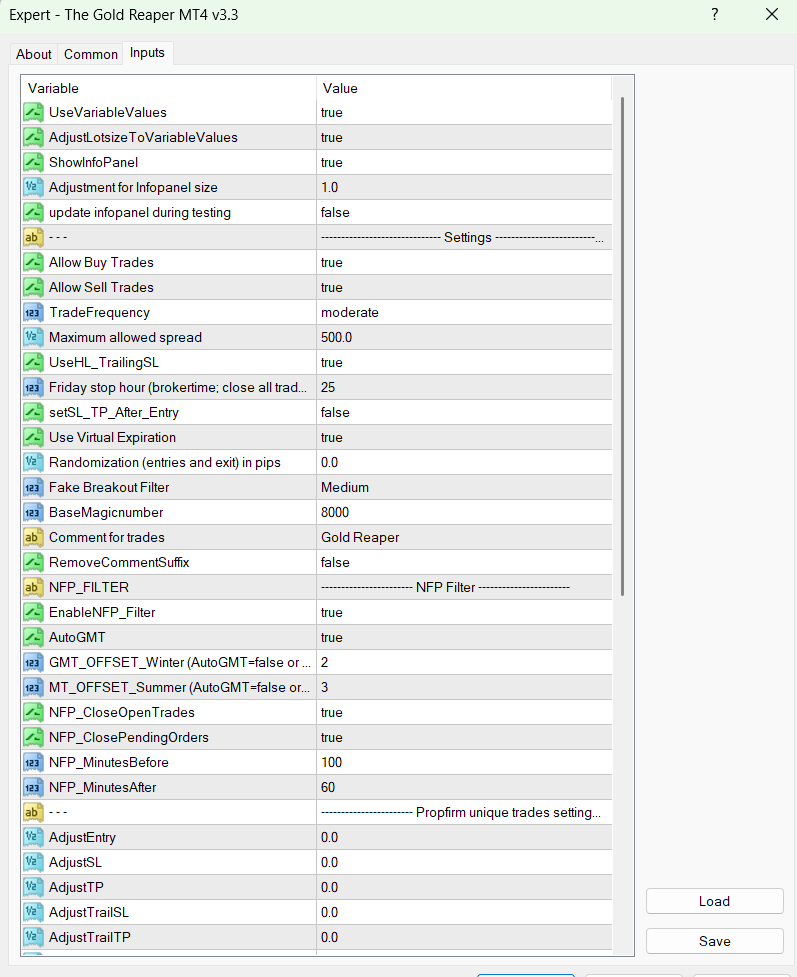Screen dimensions: 797x977
Task: Open the Common tab
Action: 91,54
